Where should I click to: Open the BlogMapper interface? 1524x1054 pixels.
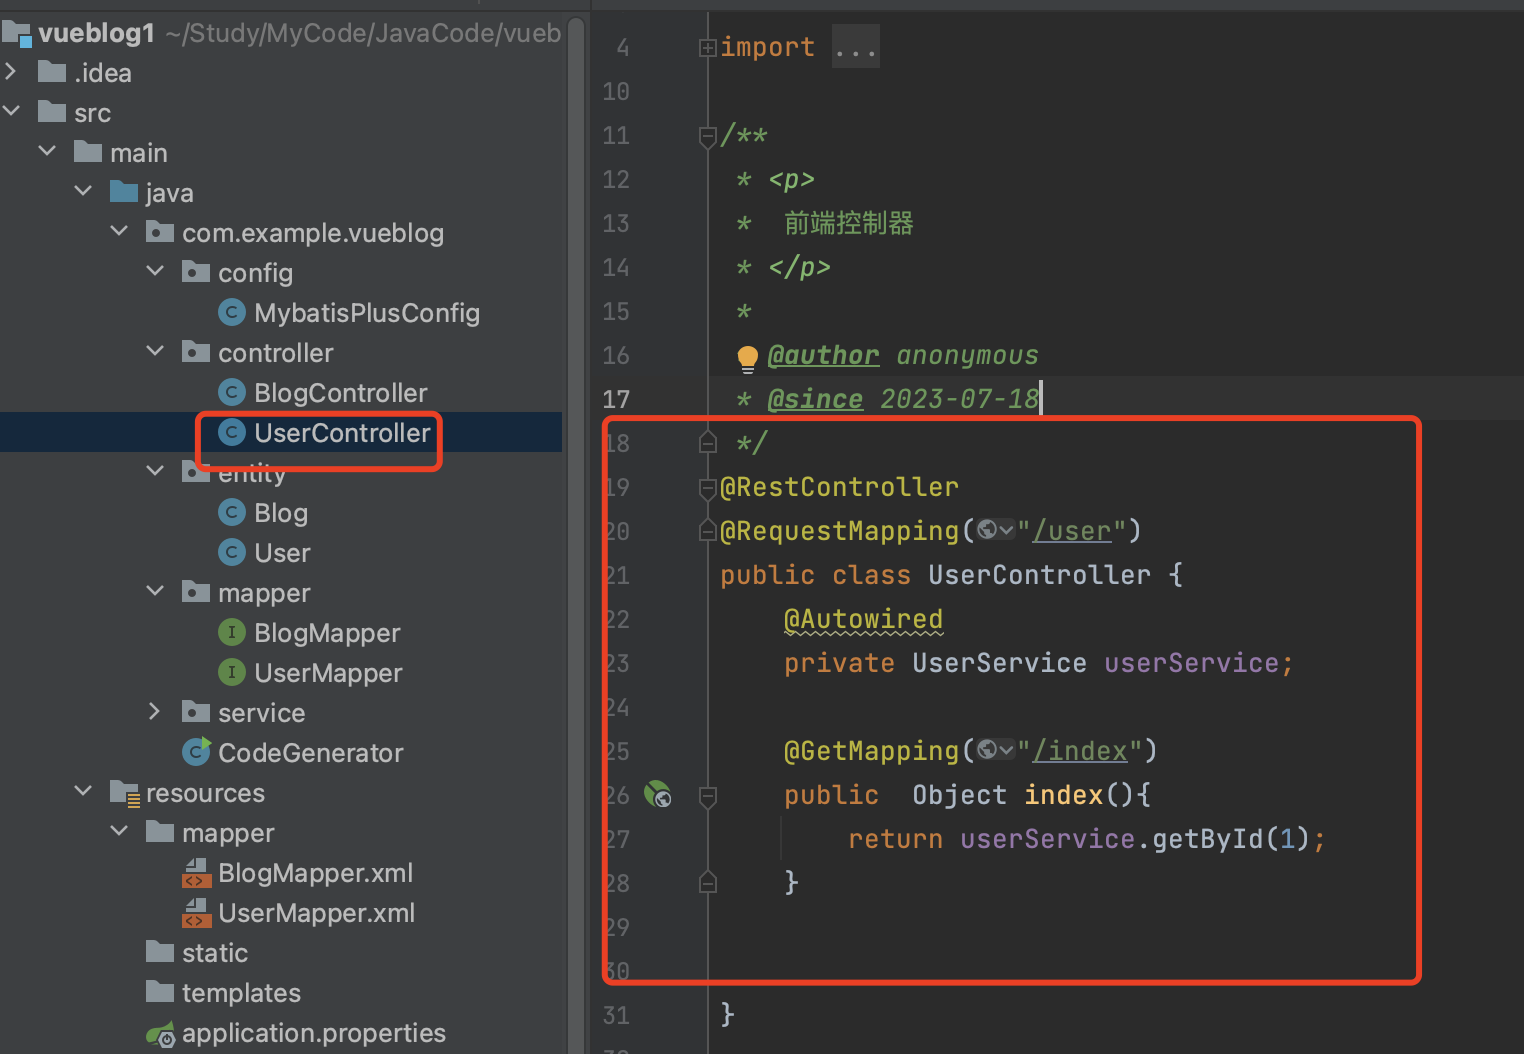pos(326,633)
